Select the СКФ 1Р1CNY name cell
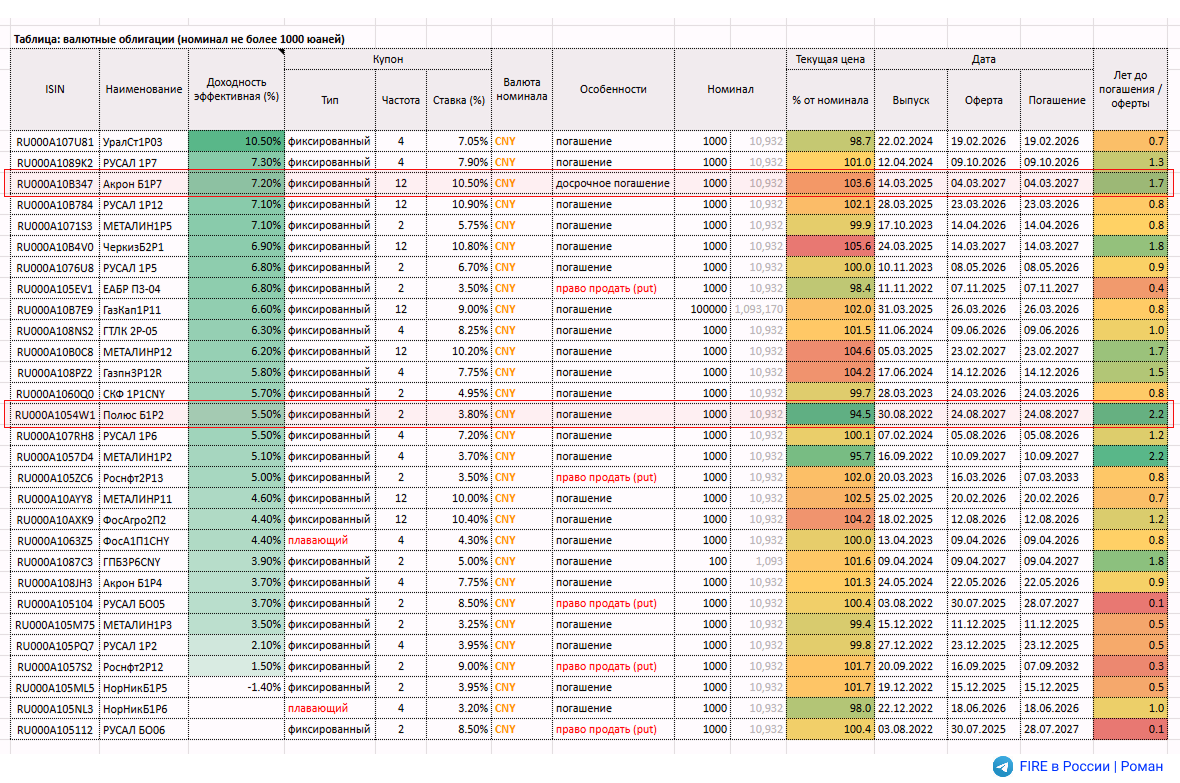The height and width of the screenshot is (783, 1180). (x=144, y=394)
